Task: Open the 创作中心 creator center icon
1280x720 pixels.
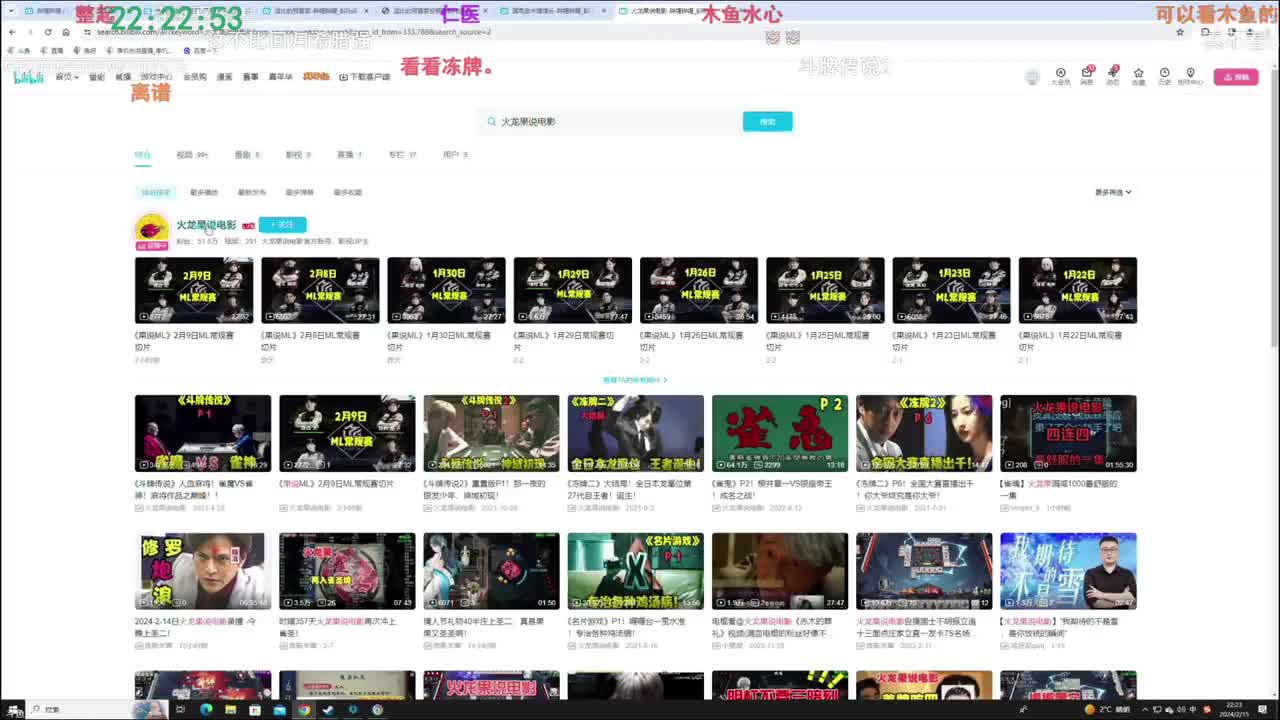Action: tap(1190, 76)
